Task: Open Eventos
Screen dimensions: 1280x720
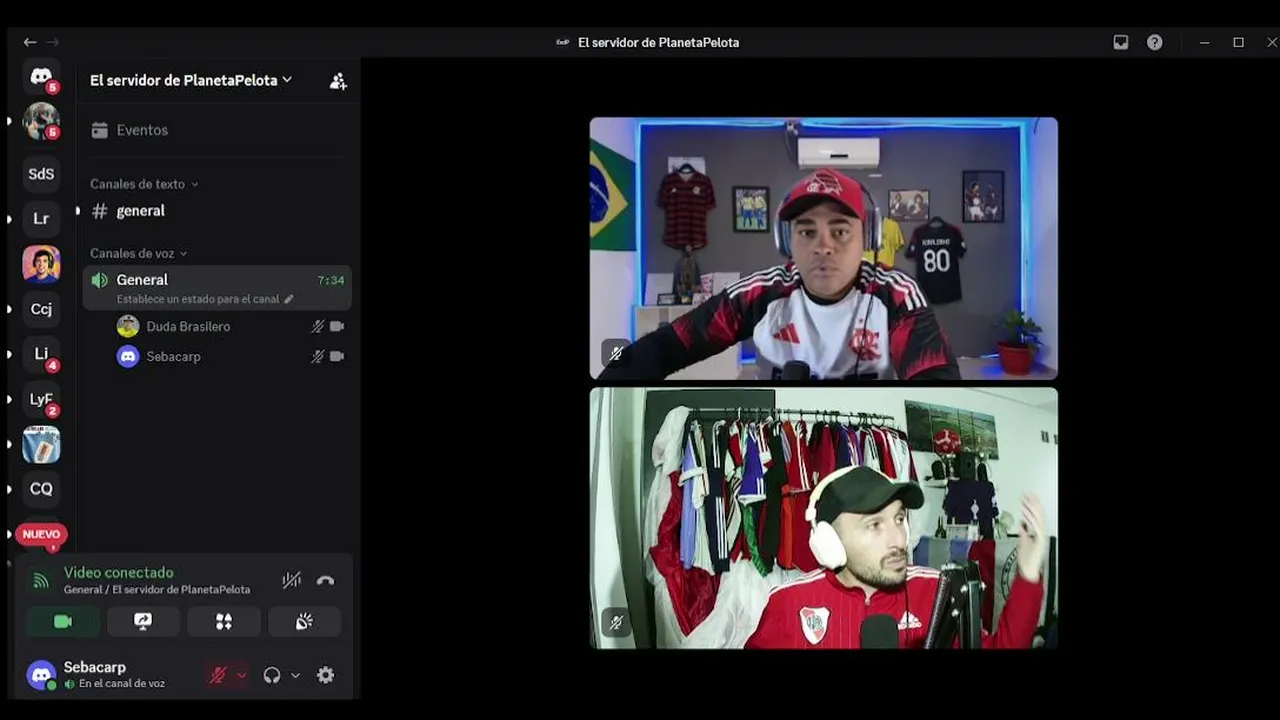Action: coord(217,130)
